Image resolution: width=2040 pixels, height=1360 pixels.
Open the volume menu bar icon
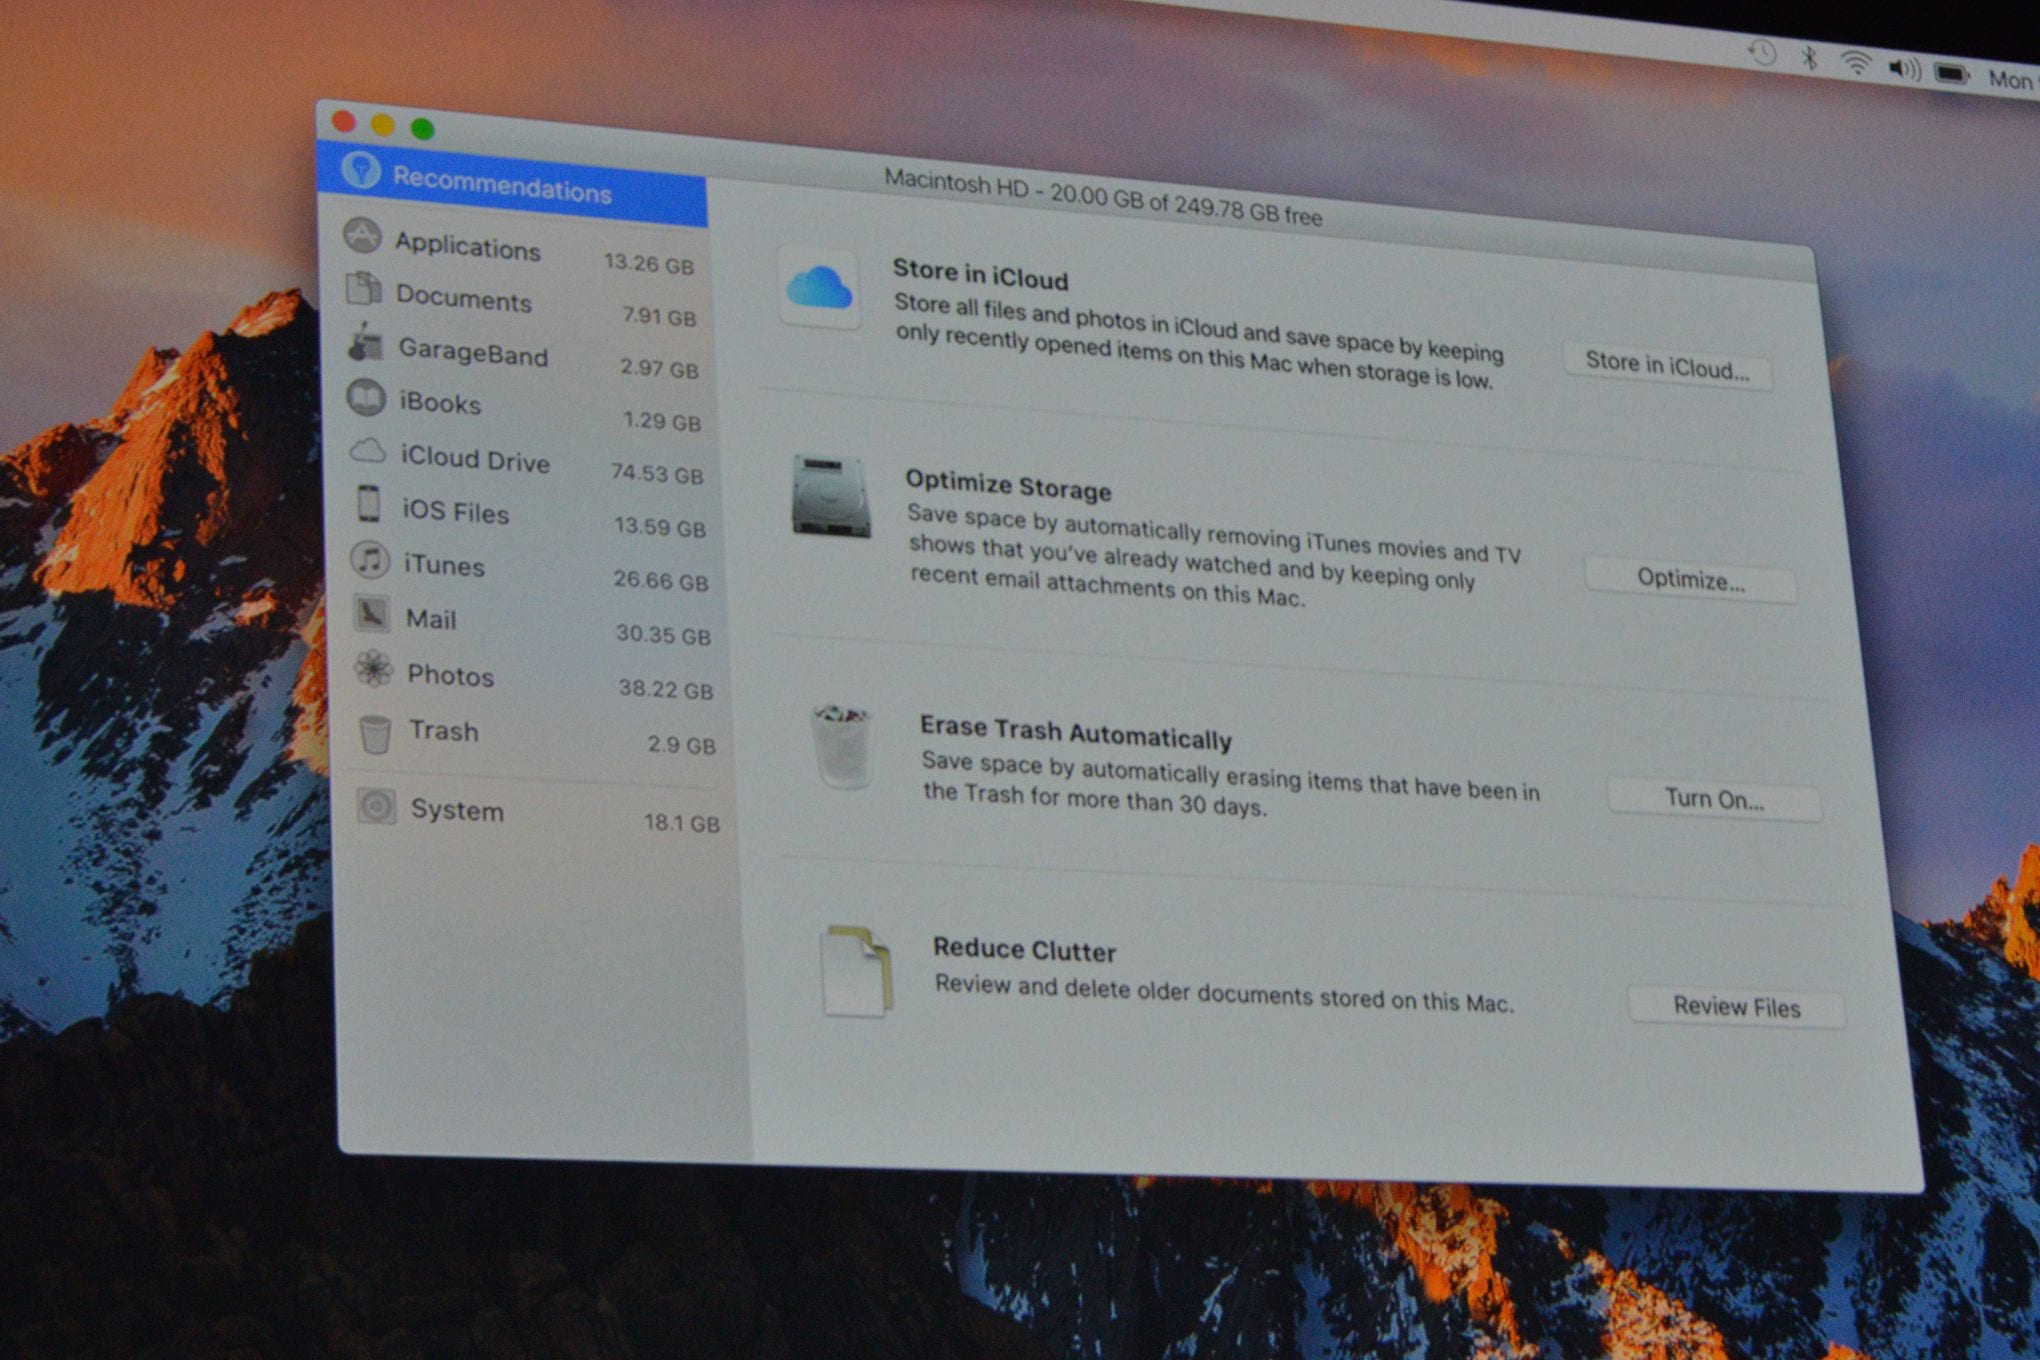1904,68
